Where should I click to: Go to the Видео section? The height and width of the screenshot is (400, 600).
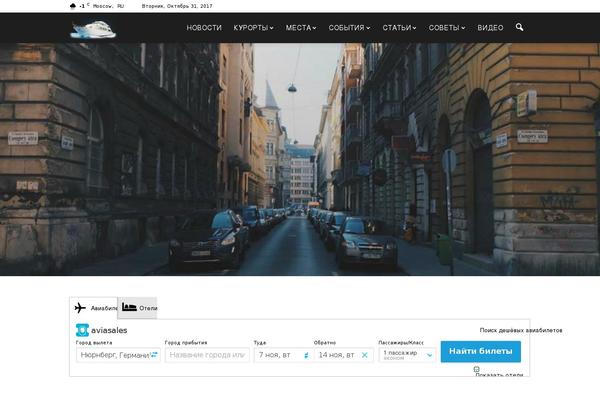[x=490, y=28]
